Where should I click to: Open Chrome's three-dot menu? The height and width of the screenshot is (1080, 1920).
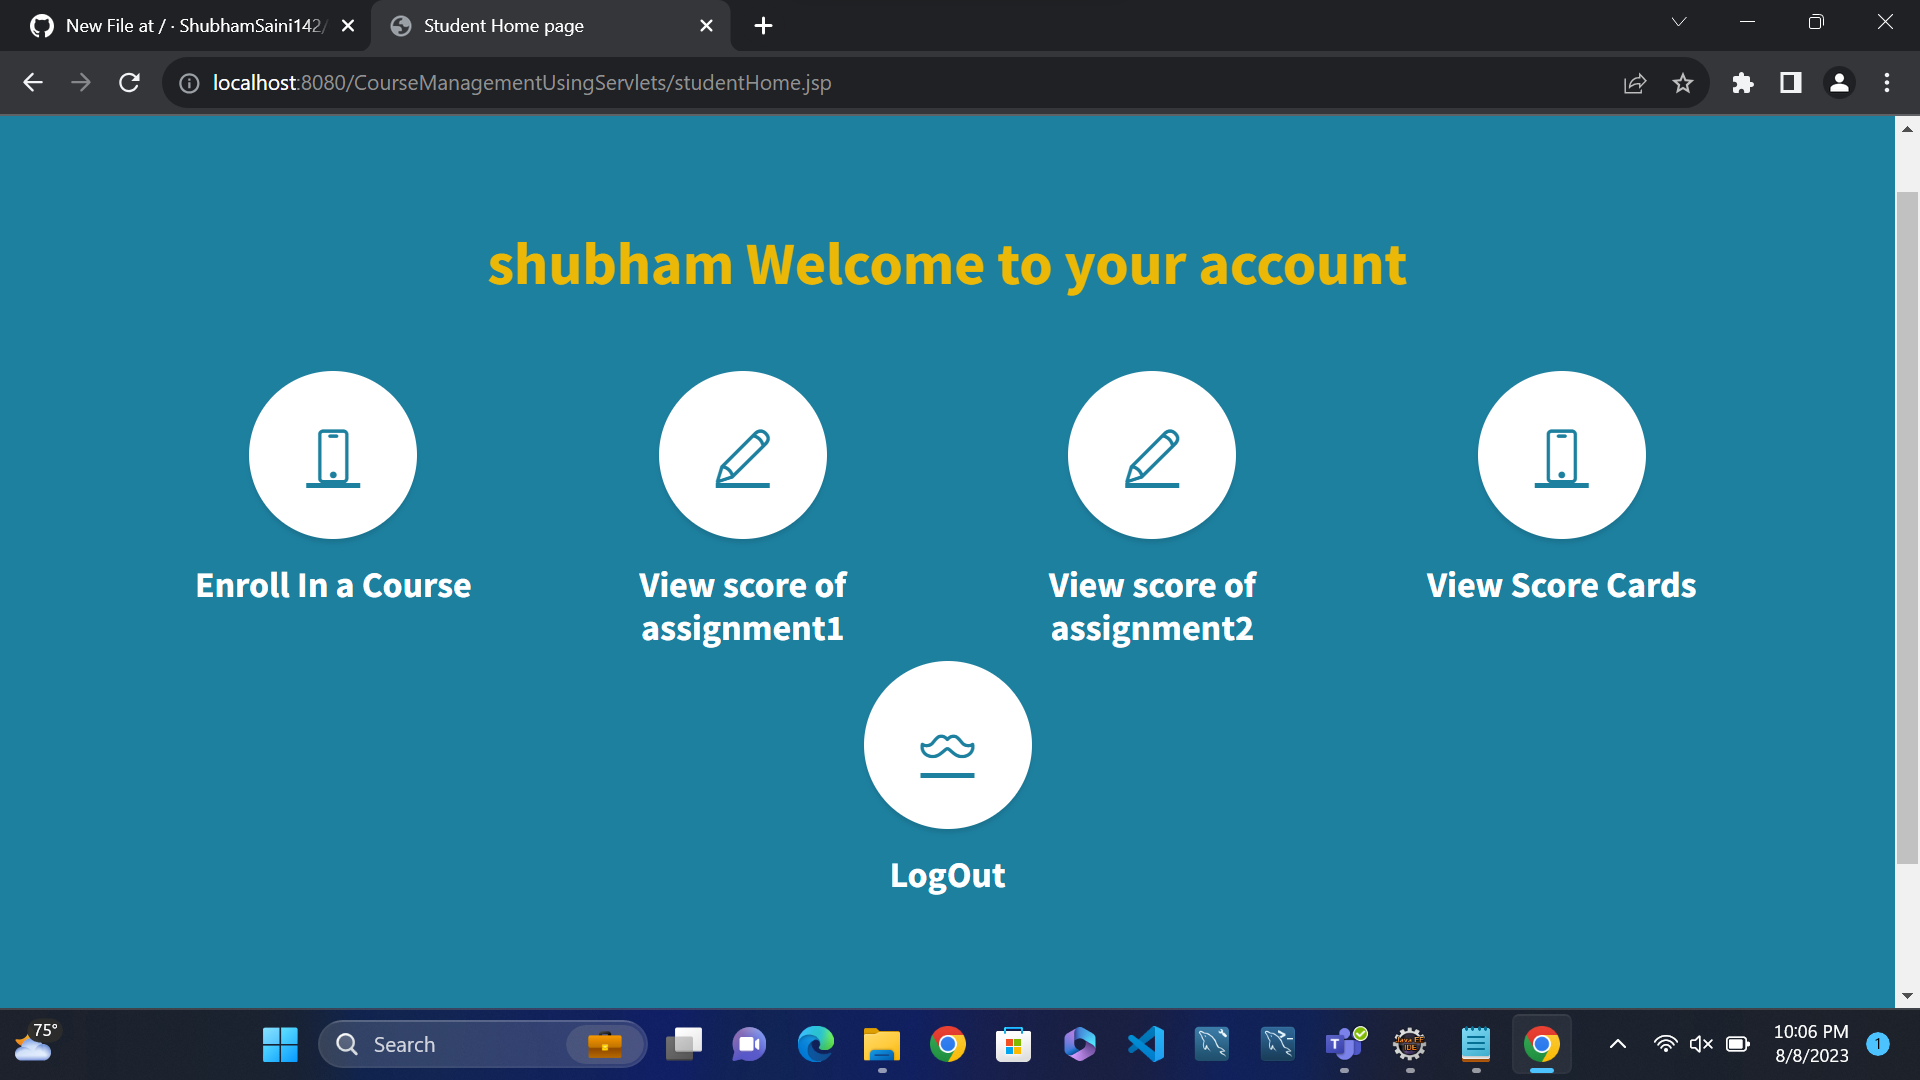(1887, 83)
